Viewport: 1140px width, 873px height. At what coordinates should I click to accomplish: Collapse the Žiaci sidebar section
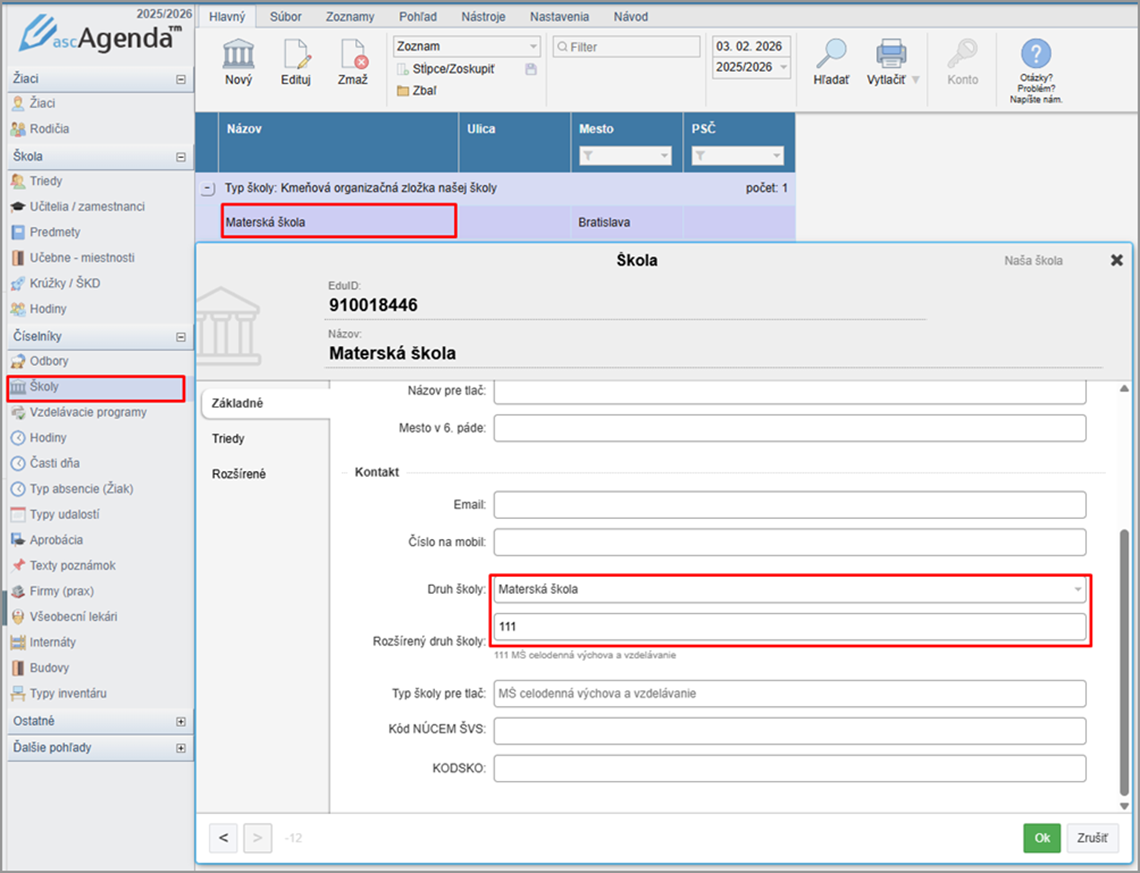(x=181, y=78)
